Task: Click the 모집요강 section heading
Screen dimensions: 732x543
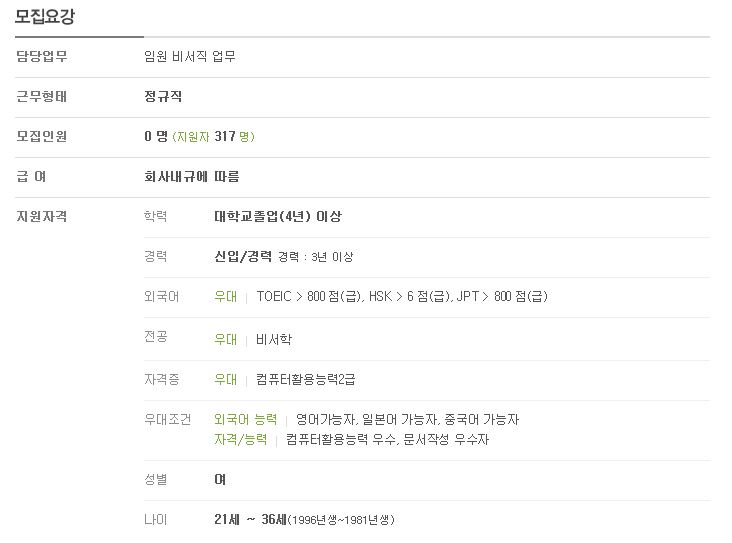Action: coord(45,17)
